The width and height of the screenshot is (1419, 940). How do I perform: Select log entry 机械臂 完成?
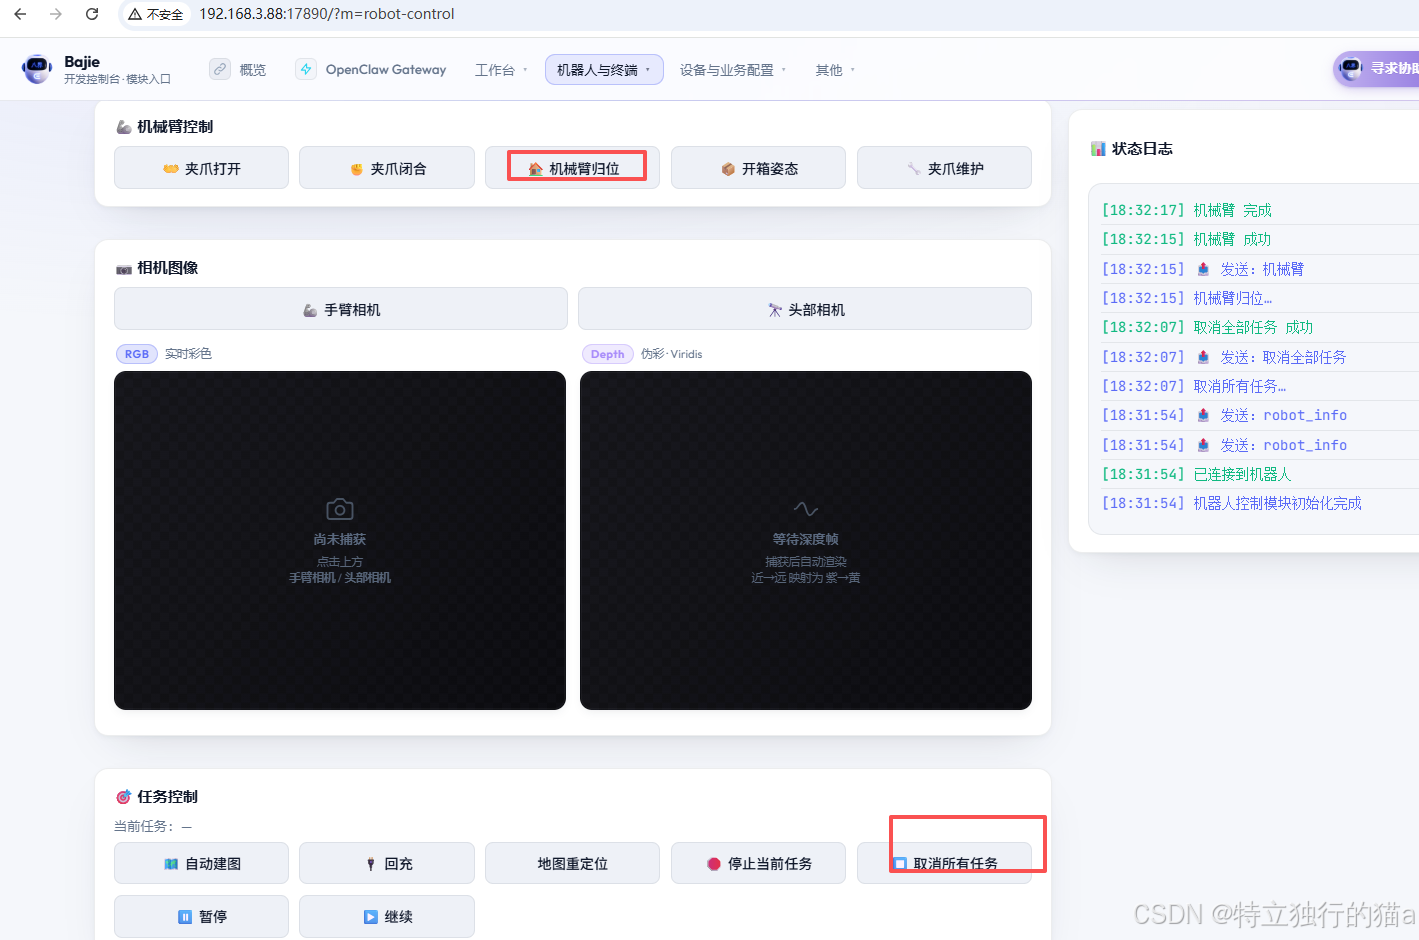[x=1260, y=210]
